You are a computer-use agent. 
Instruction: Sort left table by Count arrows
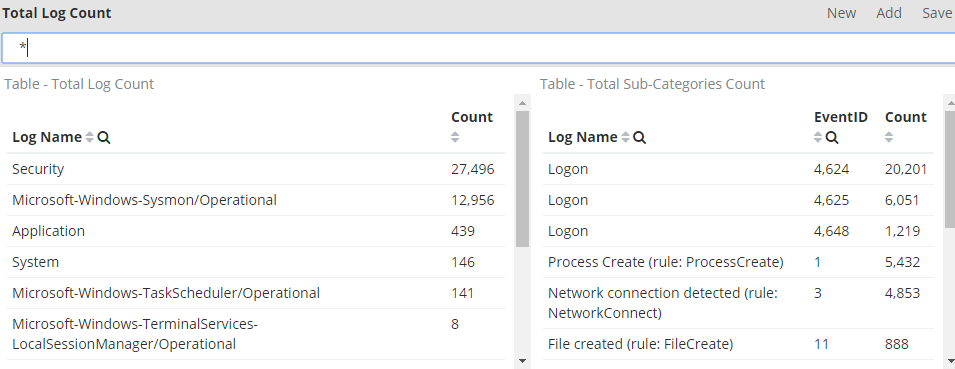click(x=455, y=138)
